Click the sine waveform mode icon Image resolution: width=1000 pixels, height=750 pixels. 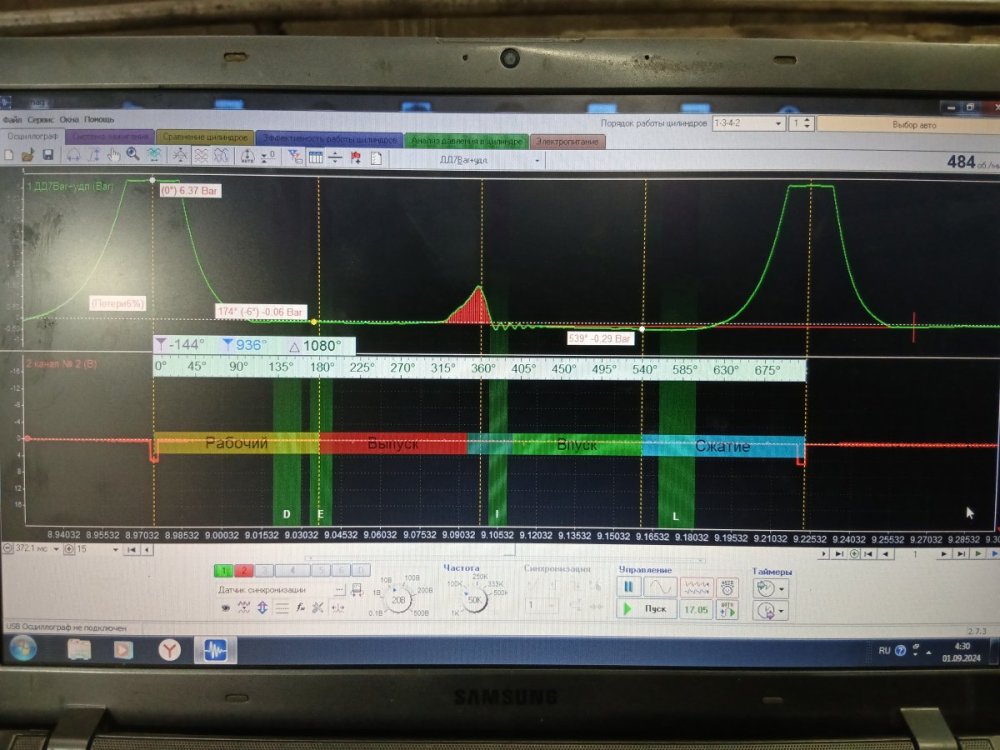(x=659, y=587)
